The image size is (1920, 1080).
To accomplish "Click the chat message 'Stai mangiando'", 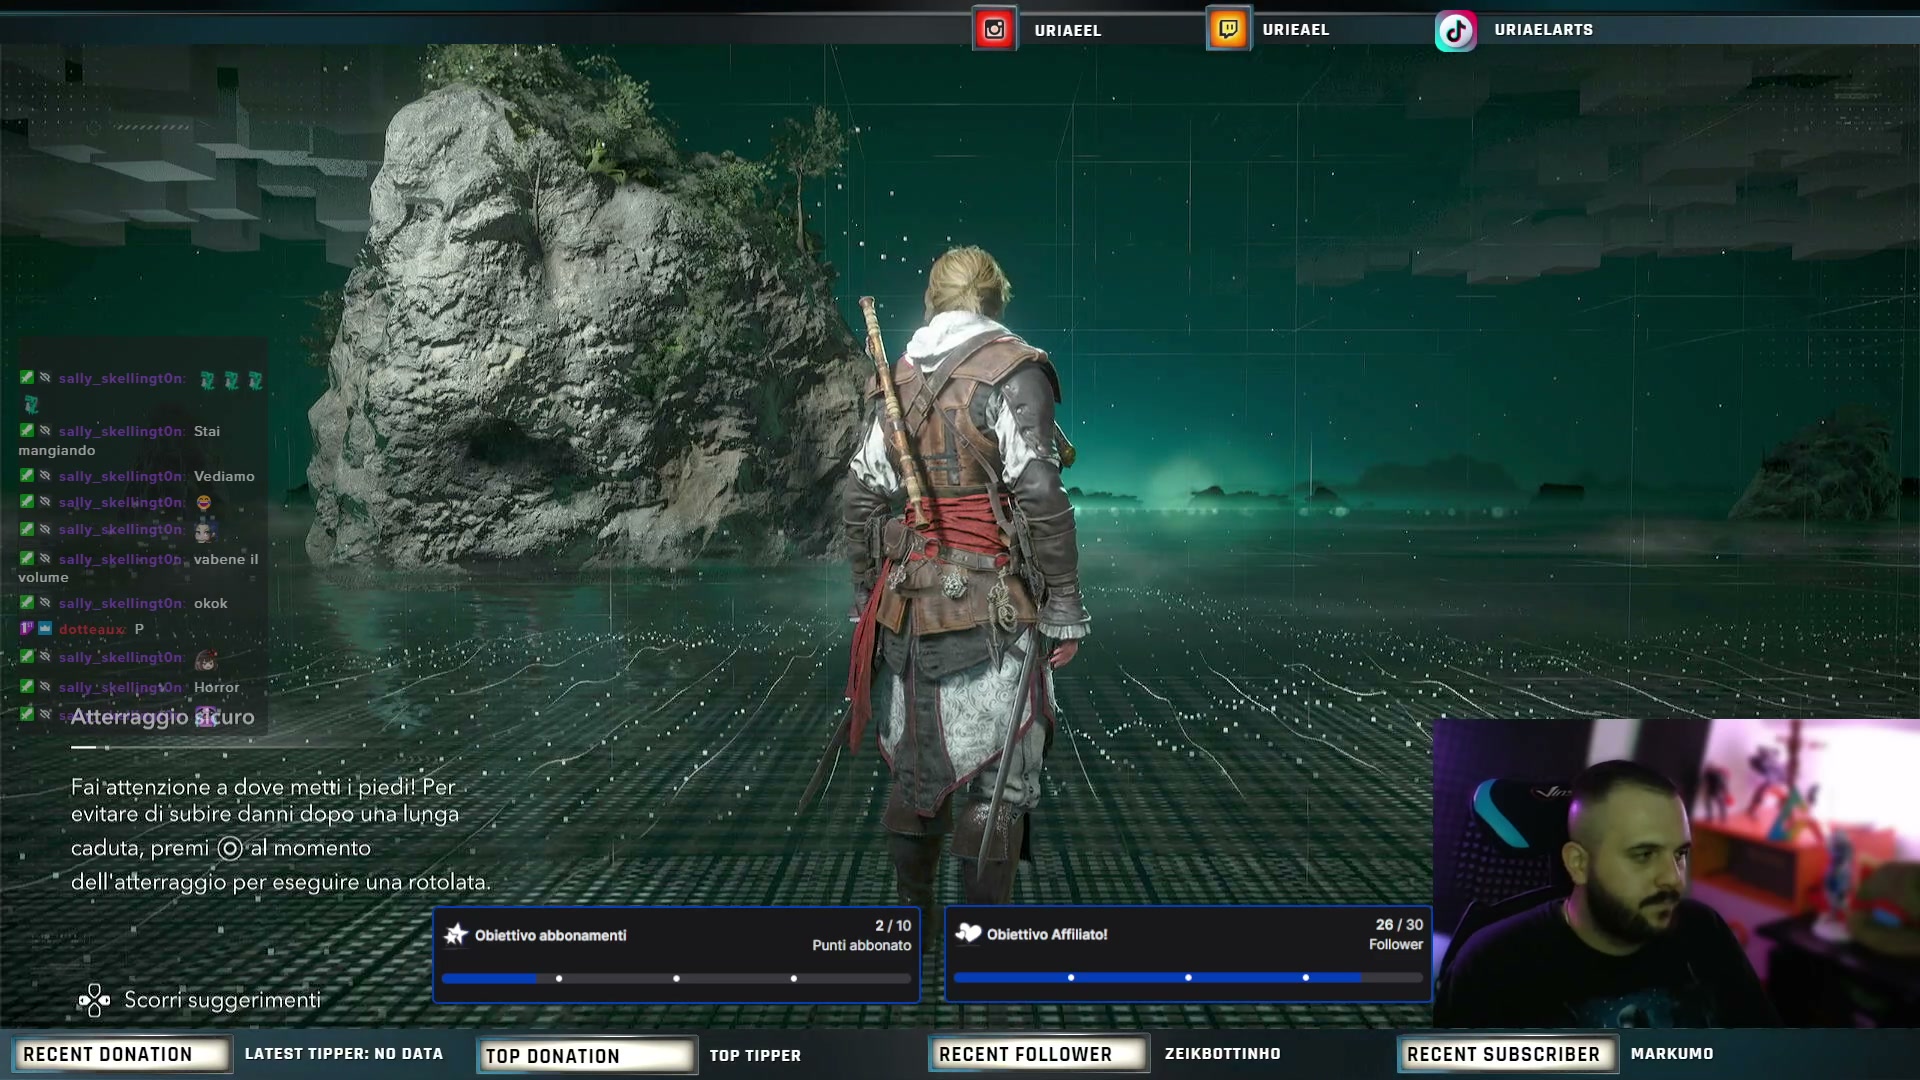I will click(x=119, y=441).
